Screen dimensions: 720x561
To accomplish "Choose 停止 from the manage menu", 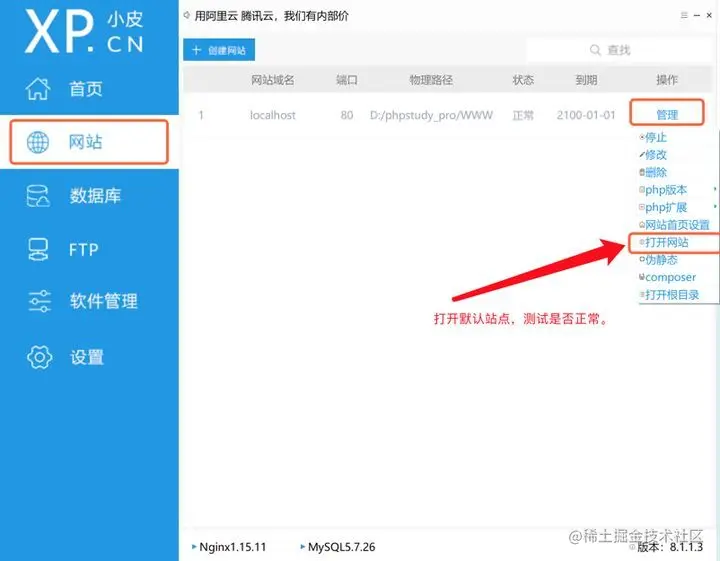I will 655,137.
